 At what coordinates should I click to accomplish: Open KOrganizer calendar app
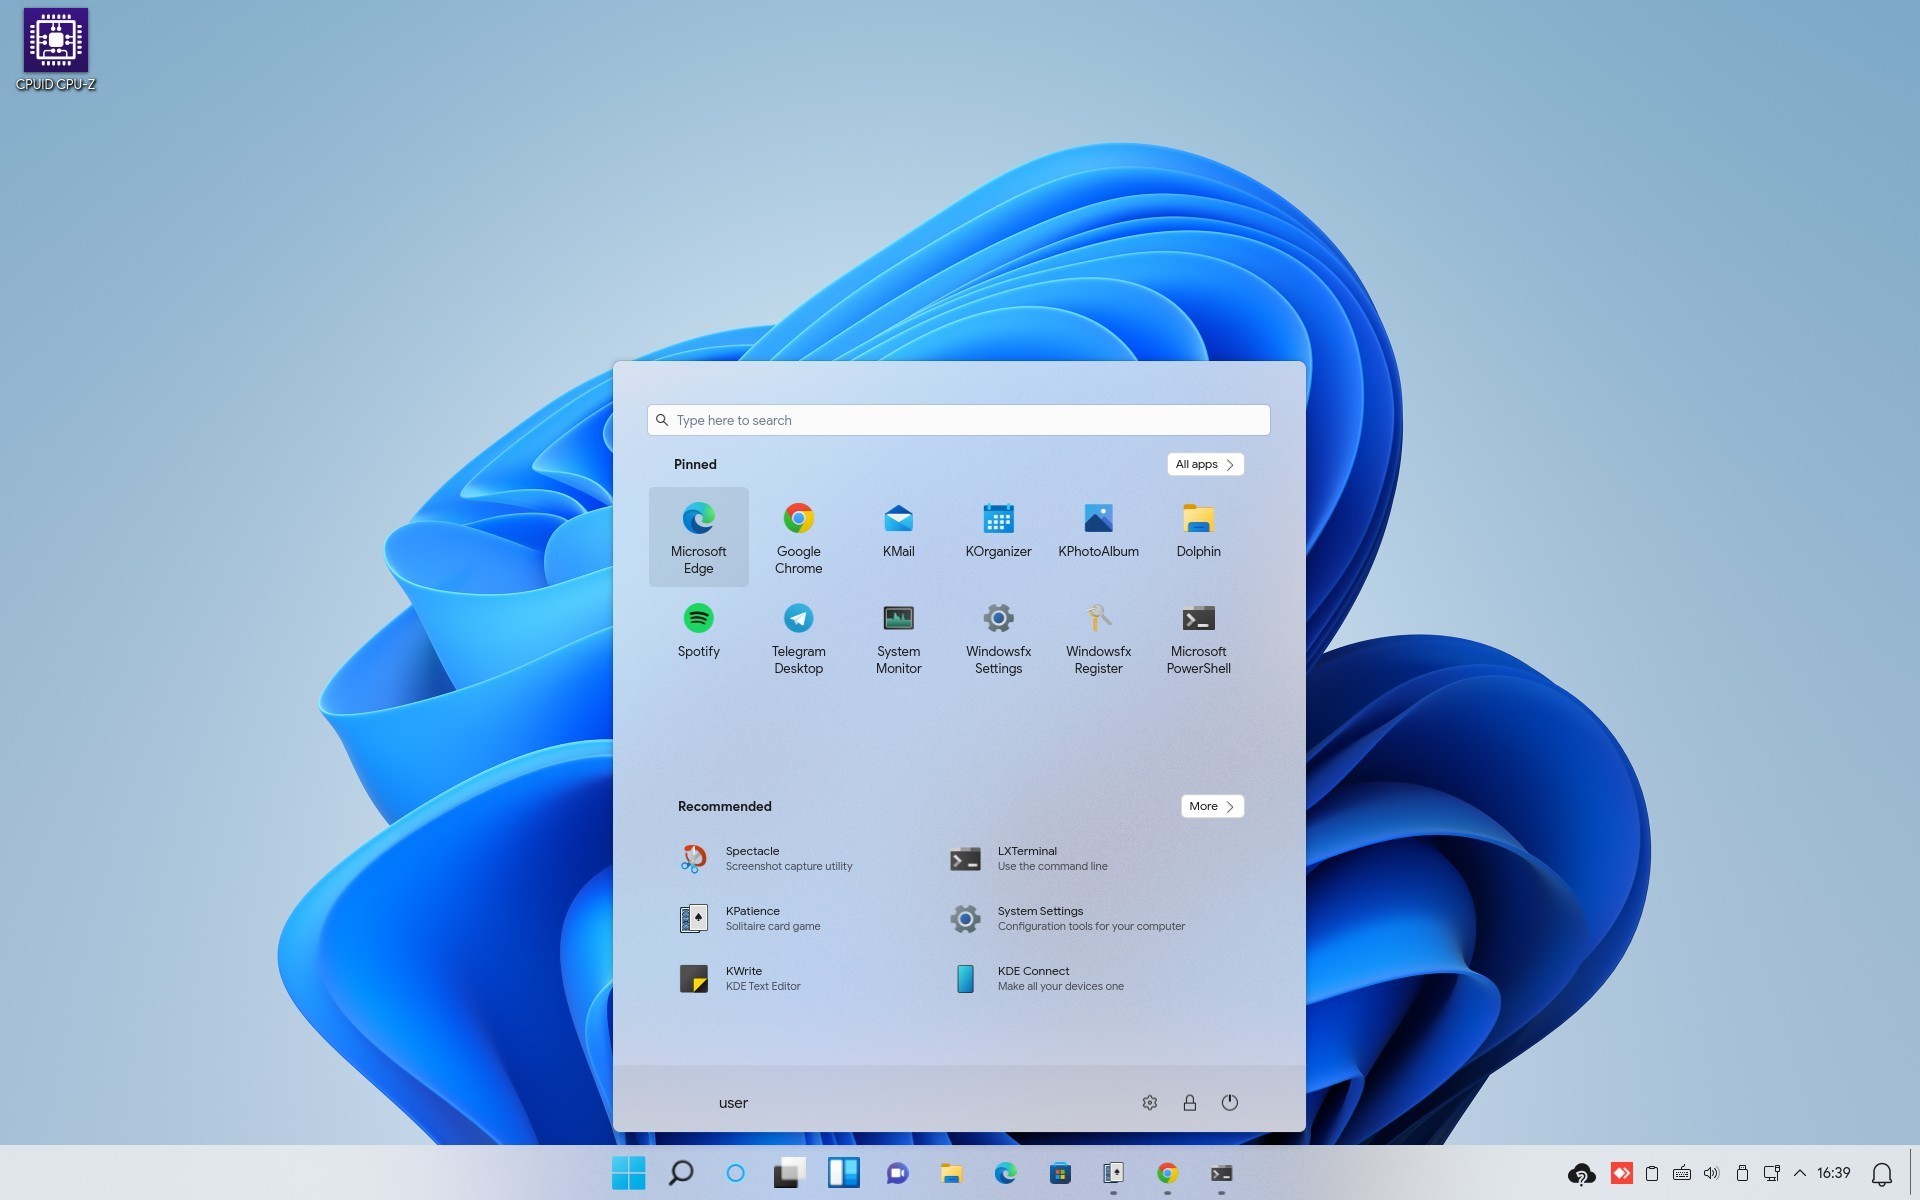[x=998, y=537]
